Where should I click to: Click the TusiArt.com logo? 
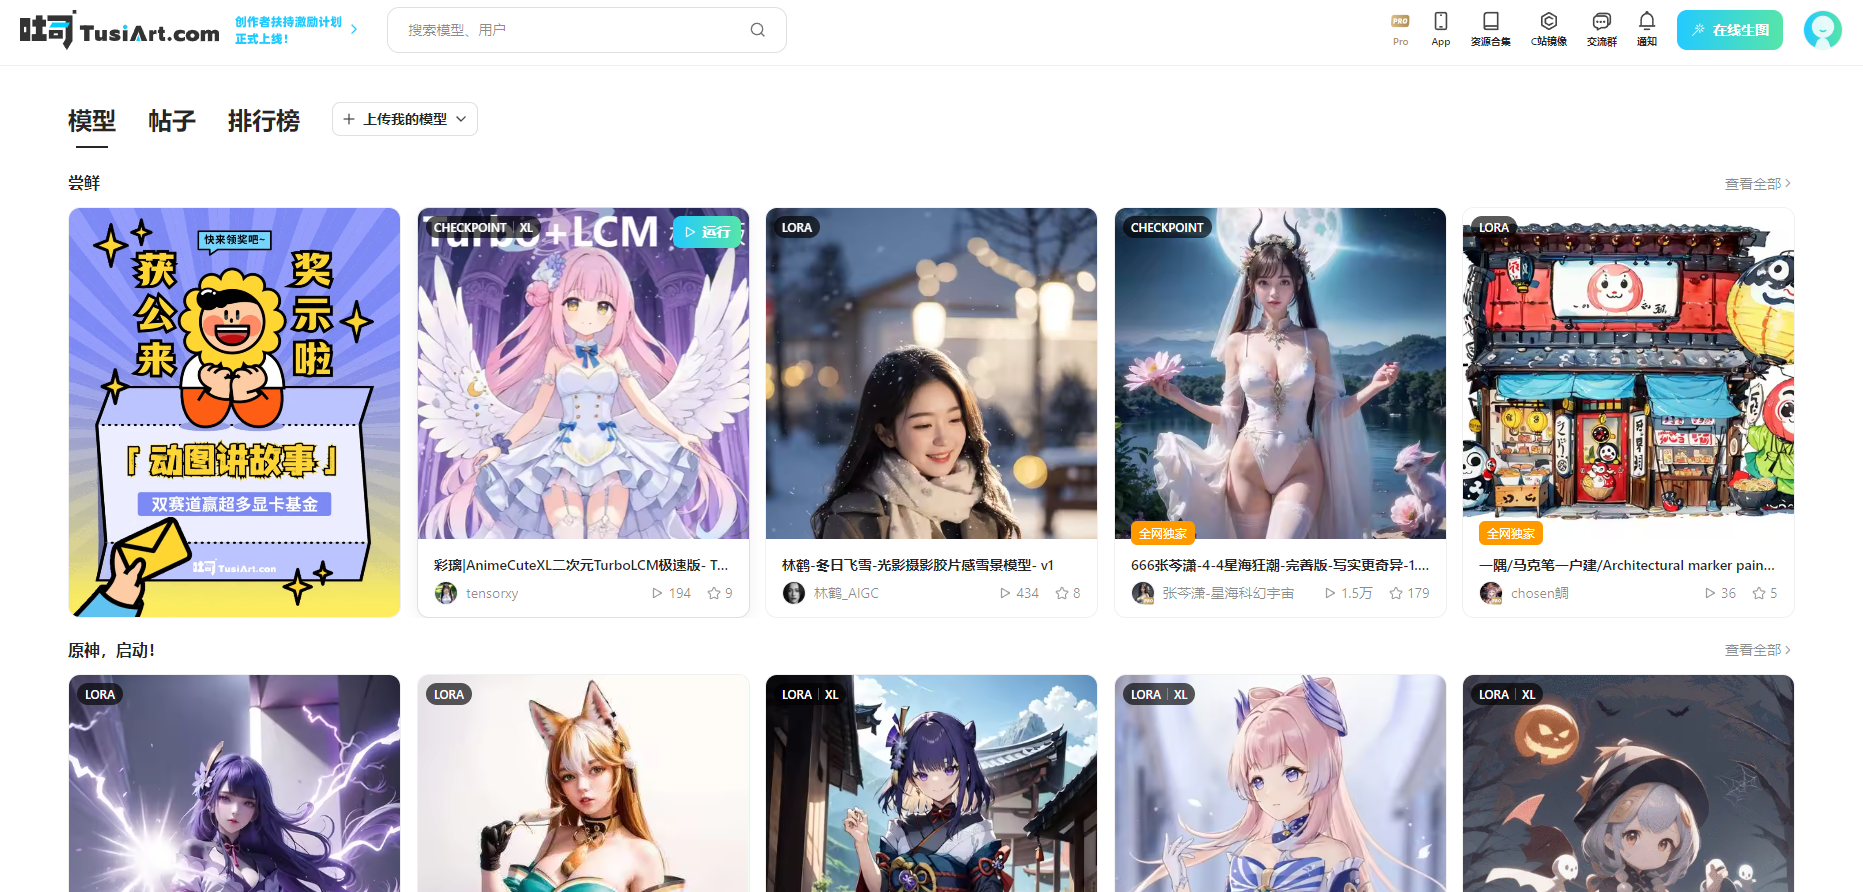(x=119, y=30)
